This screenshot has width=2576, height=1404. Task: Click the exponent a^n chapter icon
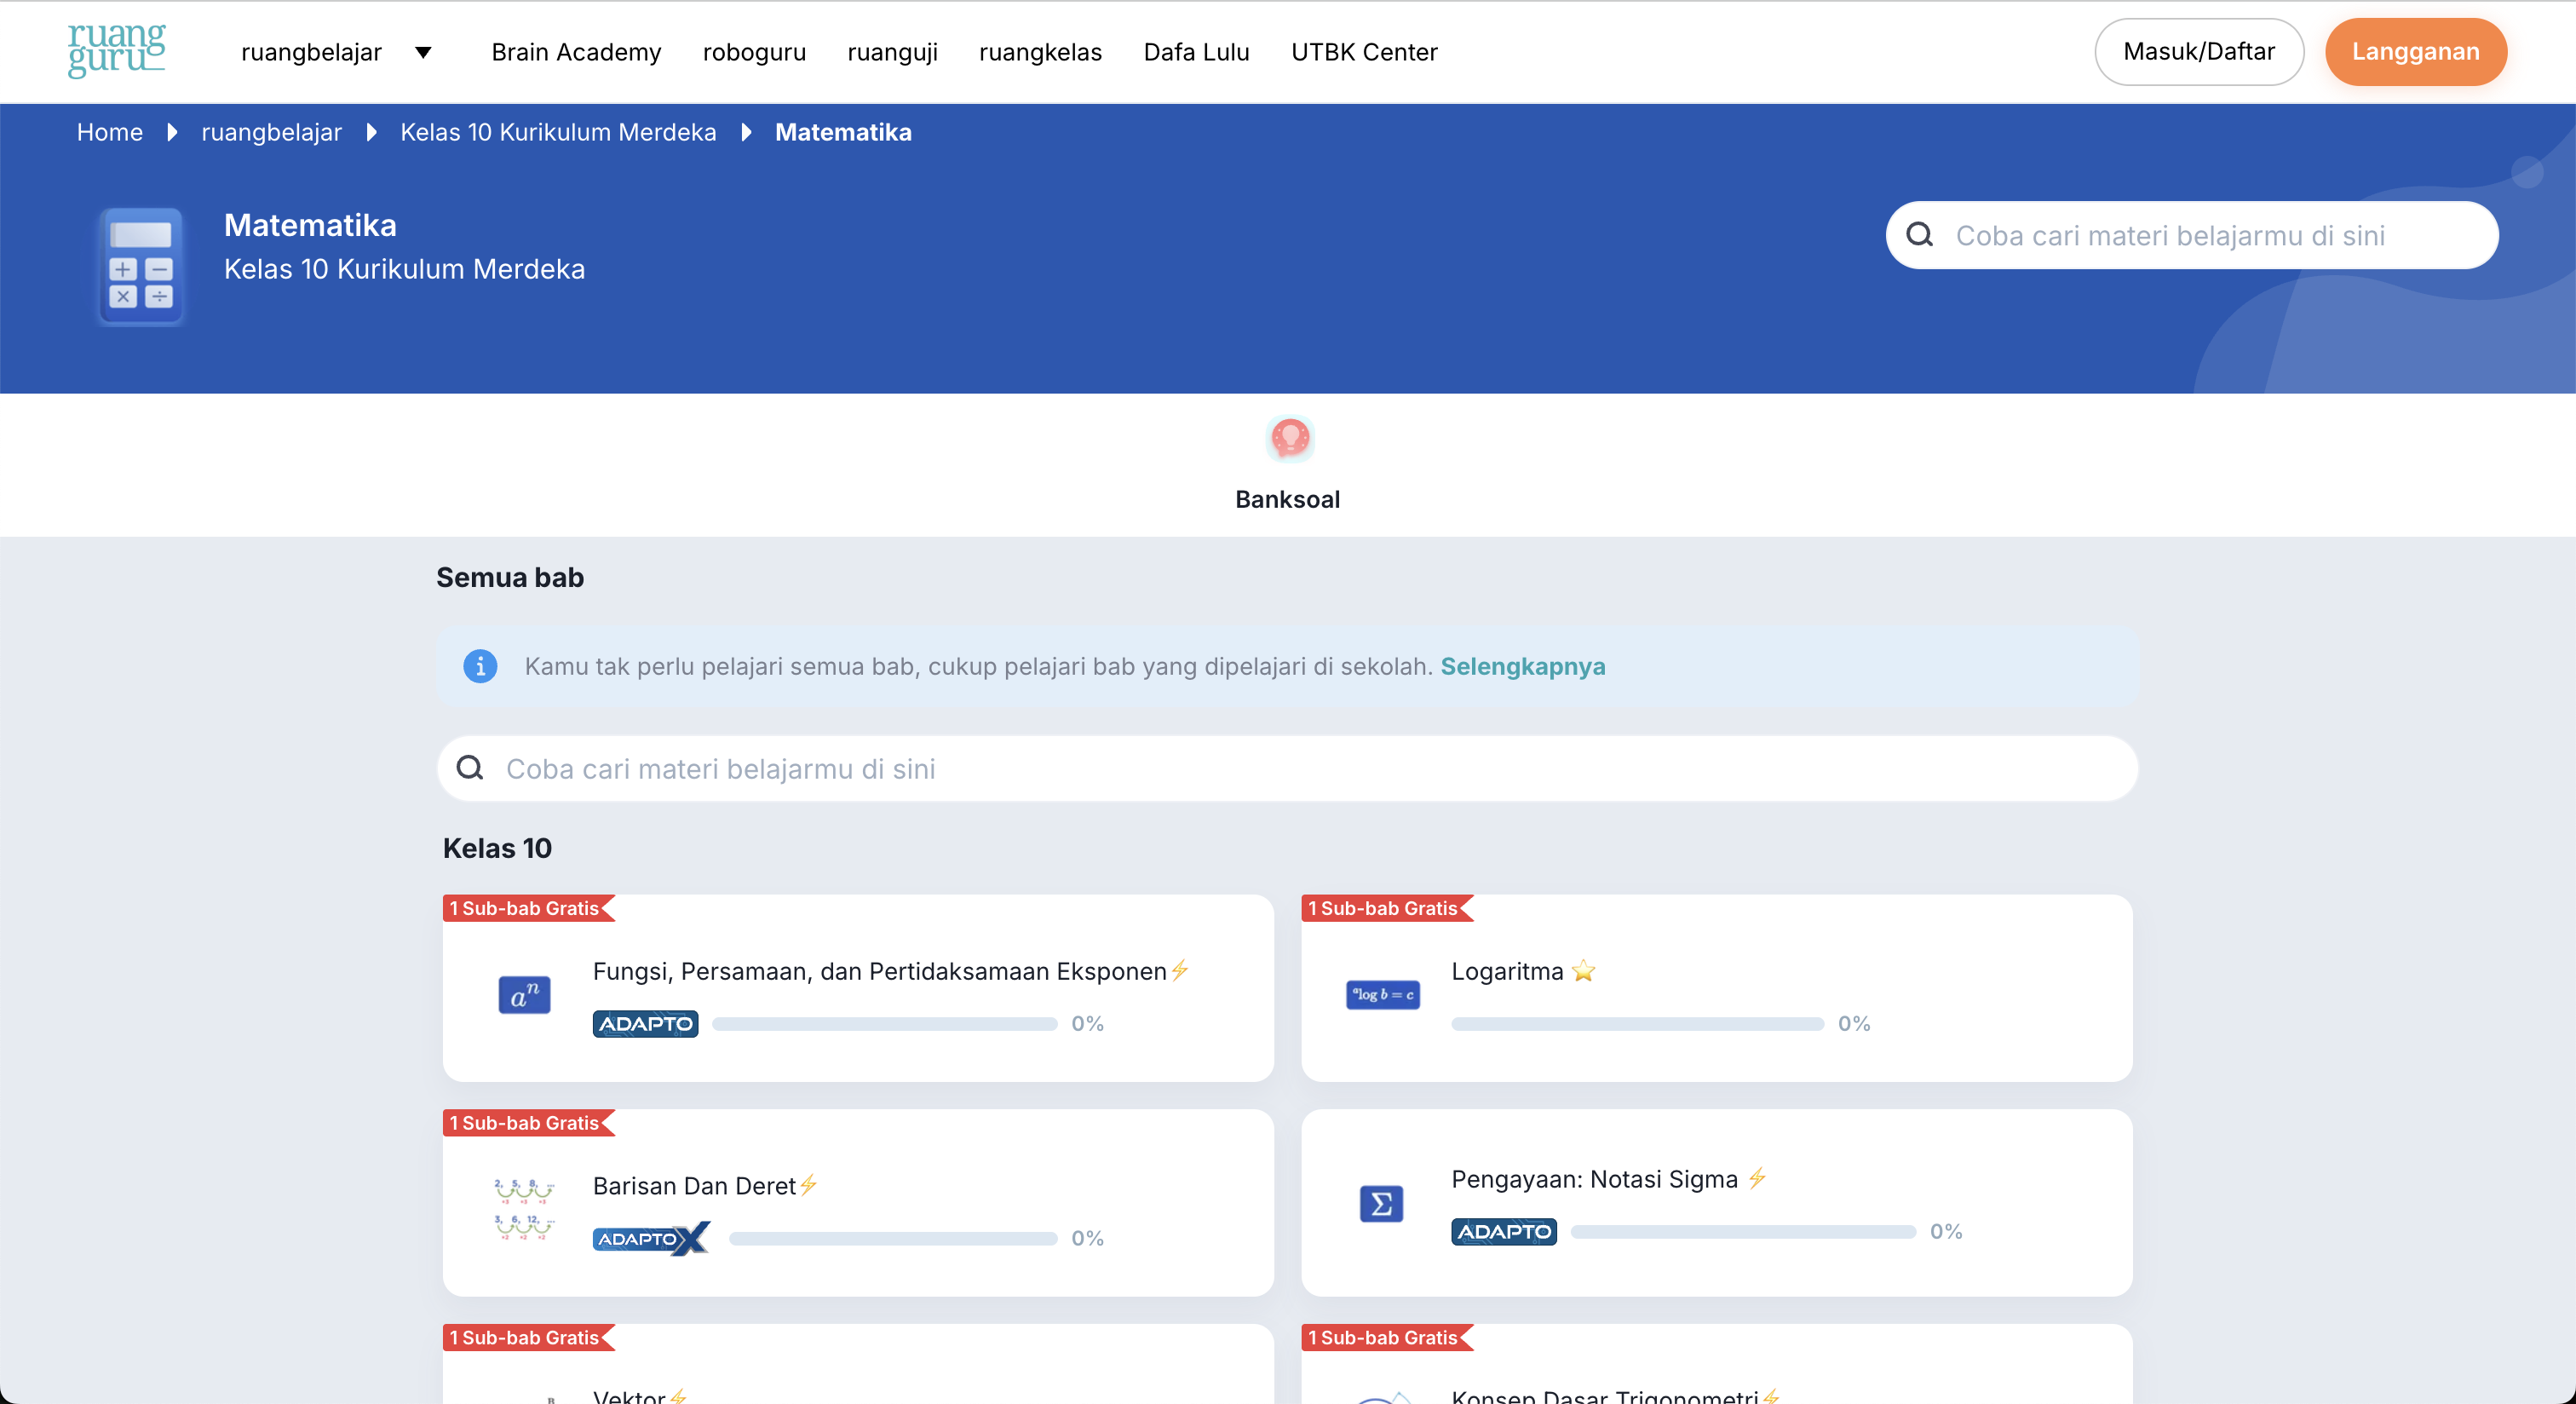(524, 995)
